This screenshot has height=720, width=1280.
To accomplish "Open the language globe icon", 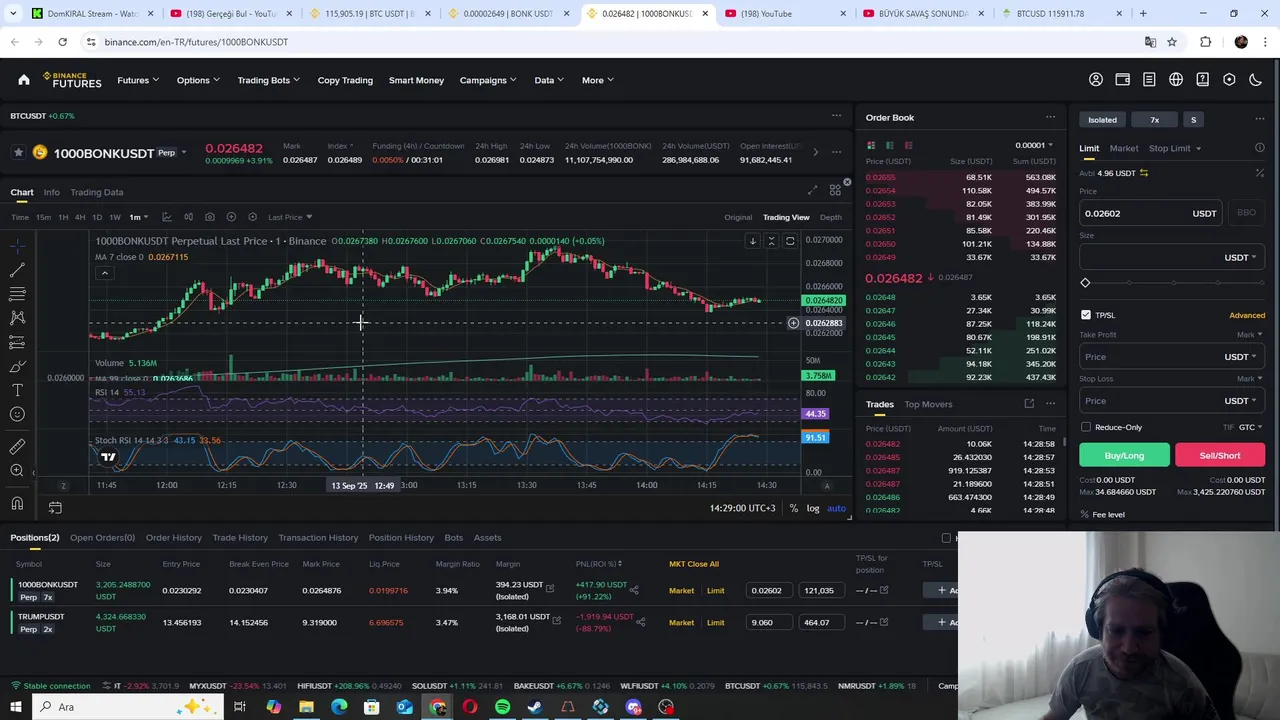I will click(1176, 80).
